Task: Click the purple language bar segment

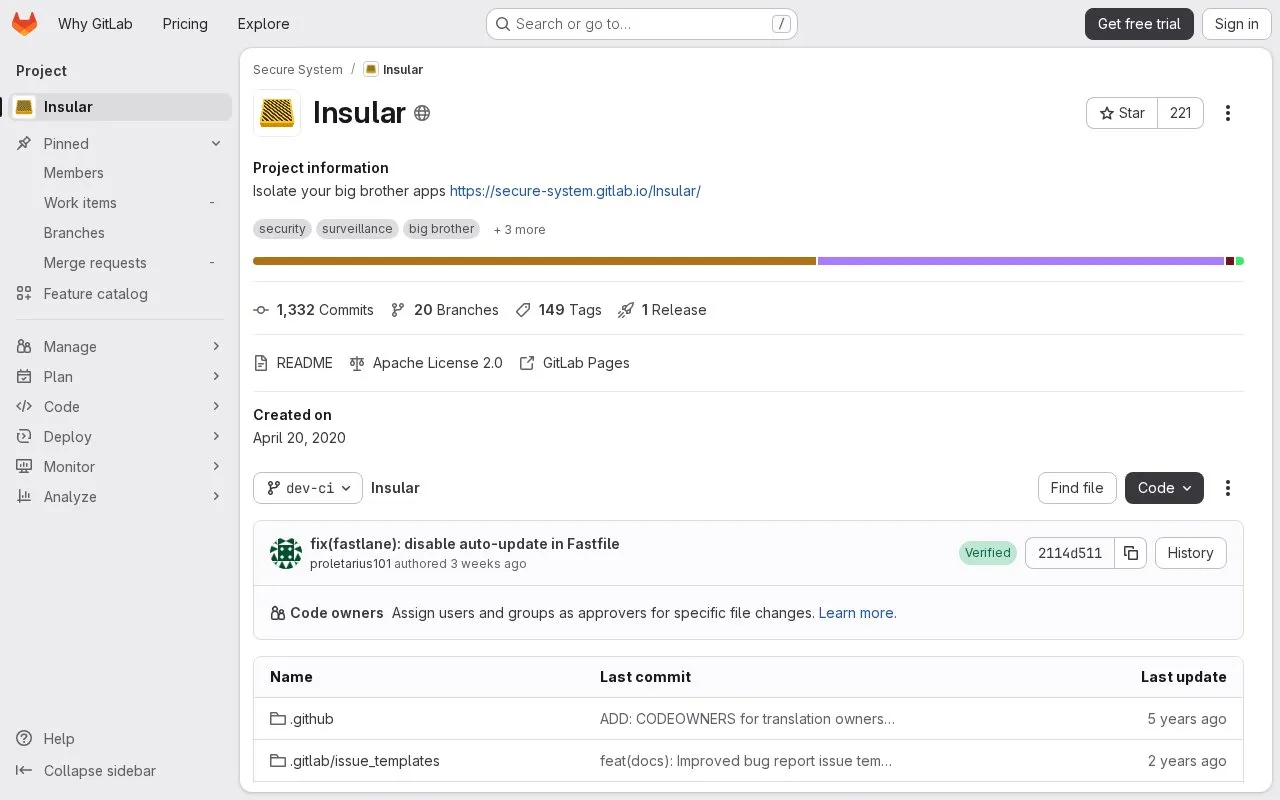Action: 1021,261
